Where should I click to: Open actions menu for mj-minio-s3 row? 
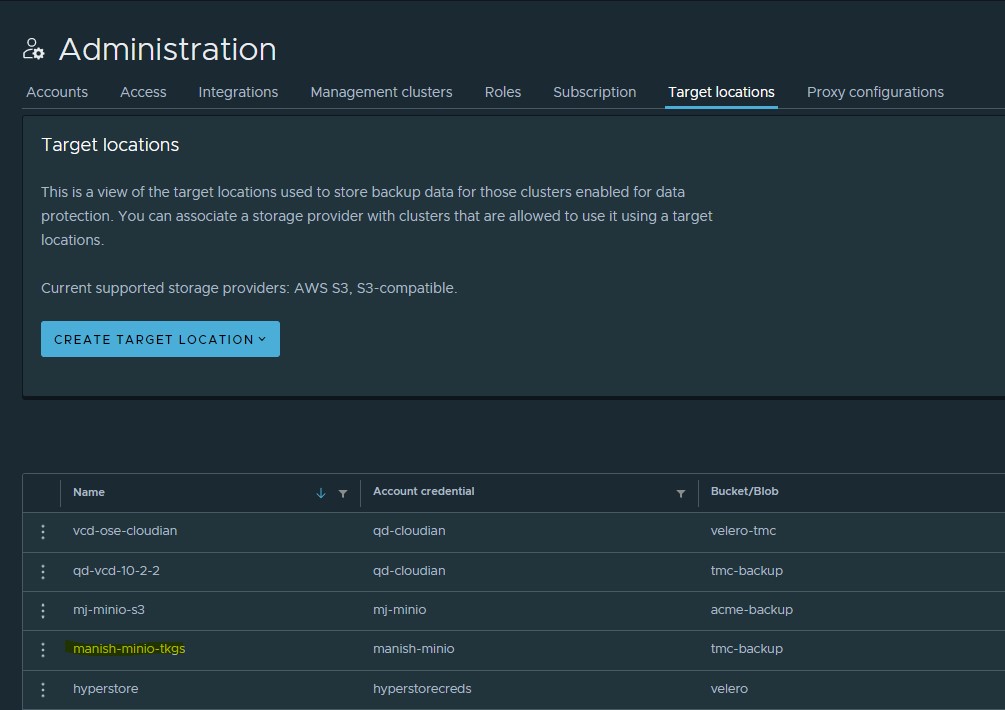tap(43, 610)
